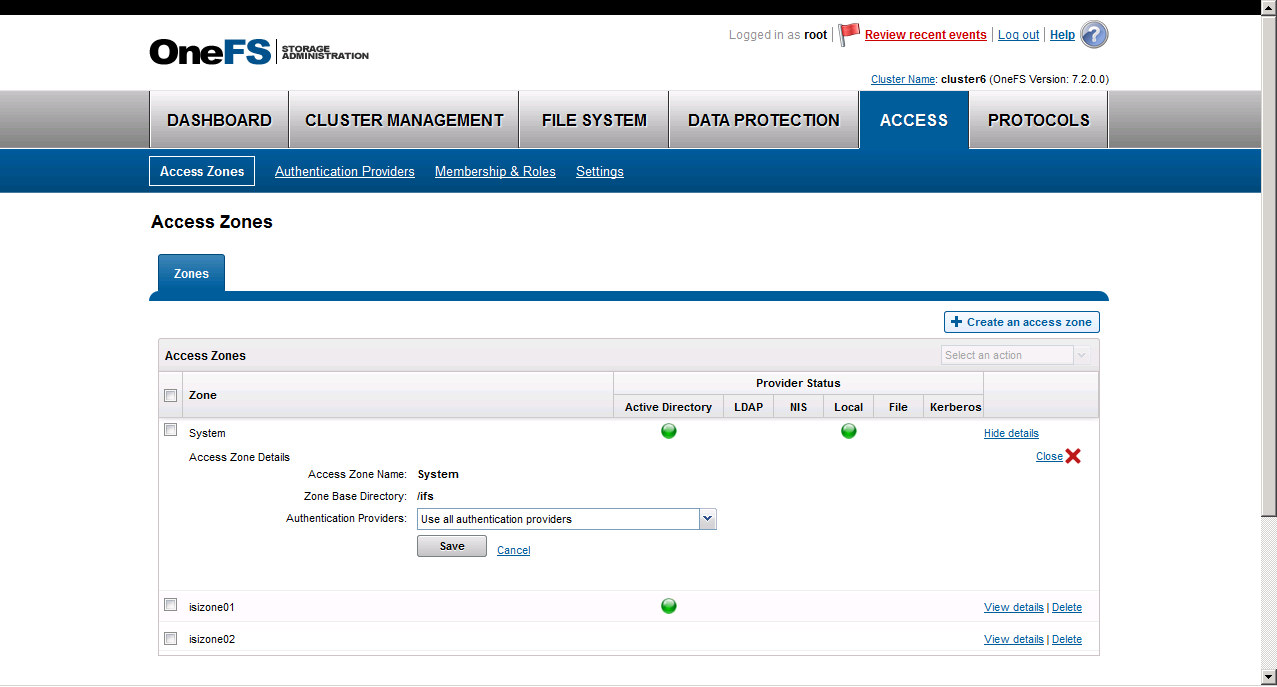Click the scrollbar down arrow
The image size is (1277, 687).
click(1269, 676)
